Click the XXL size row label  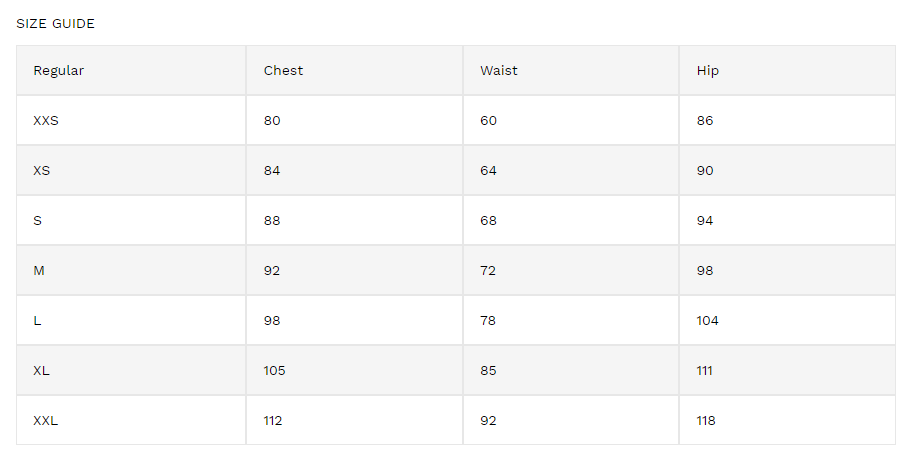coord(45,421)
